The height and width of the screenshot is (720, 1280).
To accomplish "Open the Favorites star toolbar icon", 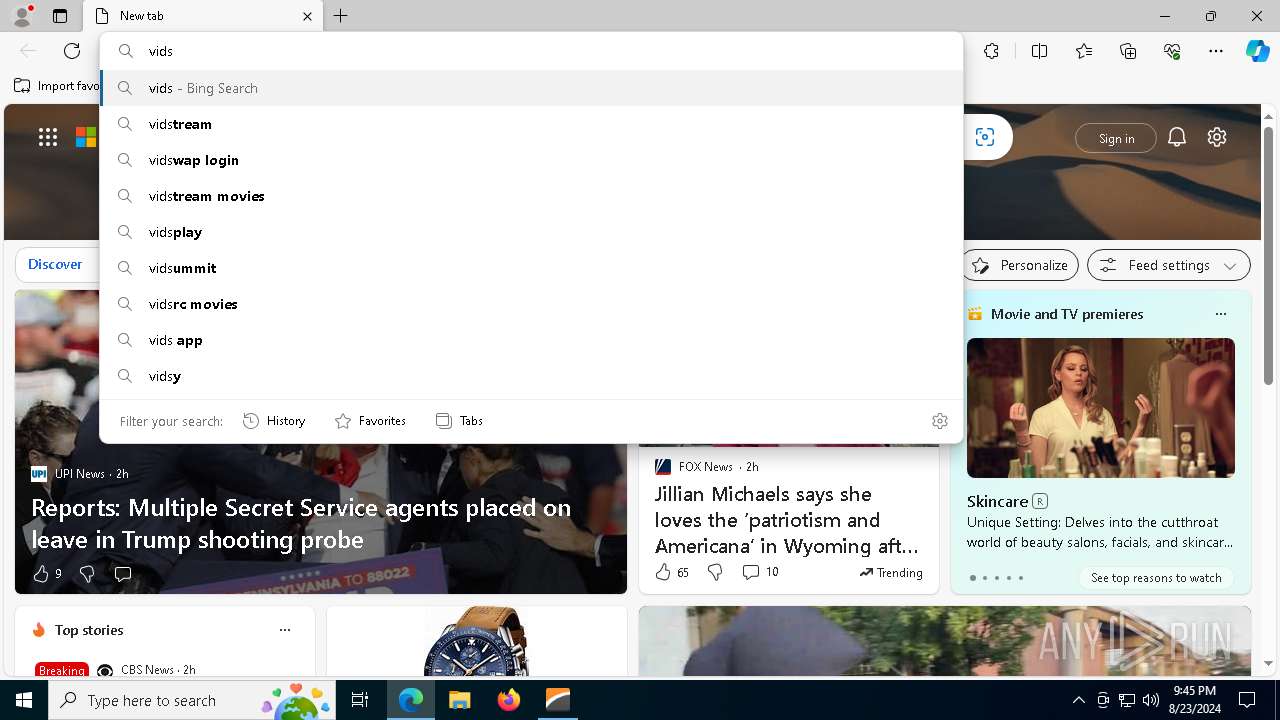I will click(x=1084, y=51).
